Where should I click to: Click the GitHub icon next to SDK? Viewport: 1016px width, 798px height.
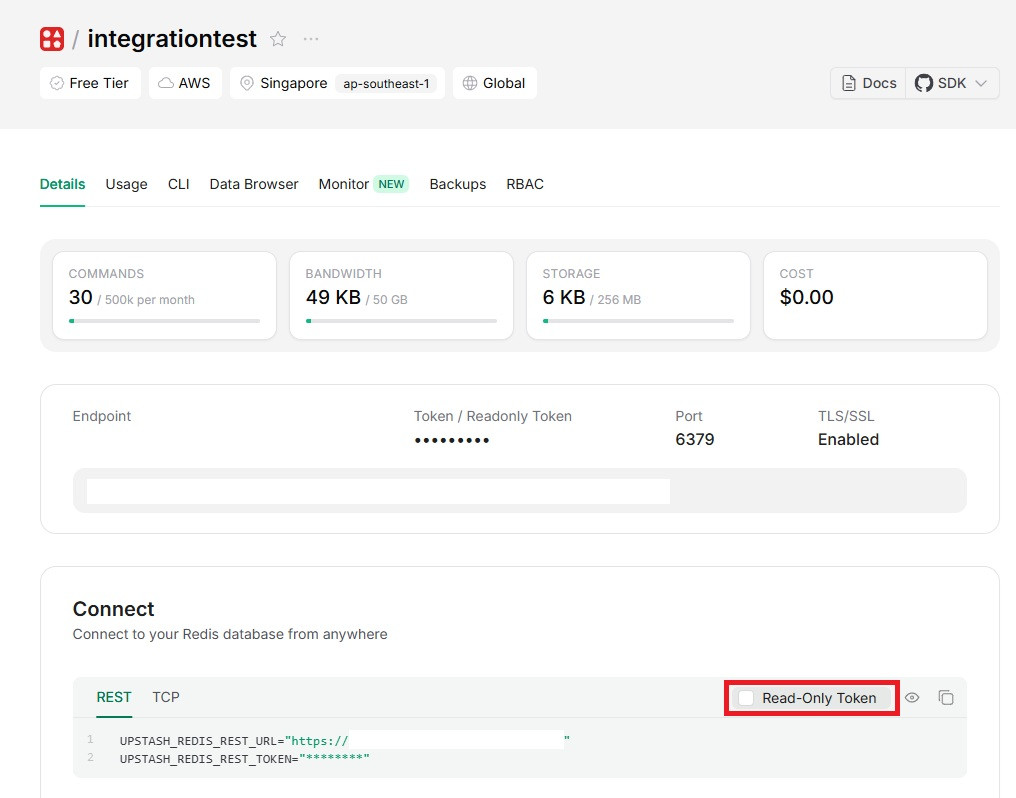click(923, 83)
